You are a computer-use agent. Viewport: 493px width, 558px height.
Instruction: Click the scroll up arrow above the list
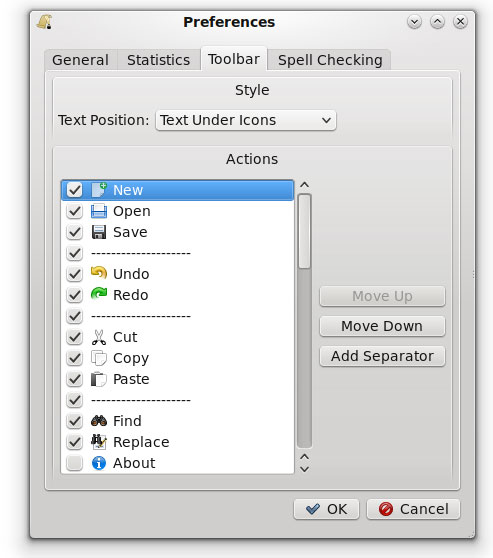304,185
